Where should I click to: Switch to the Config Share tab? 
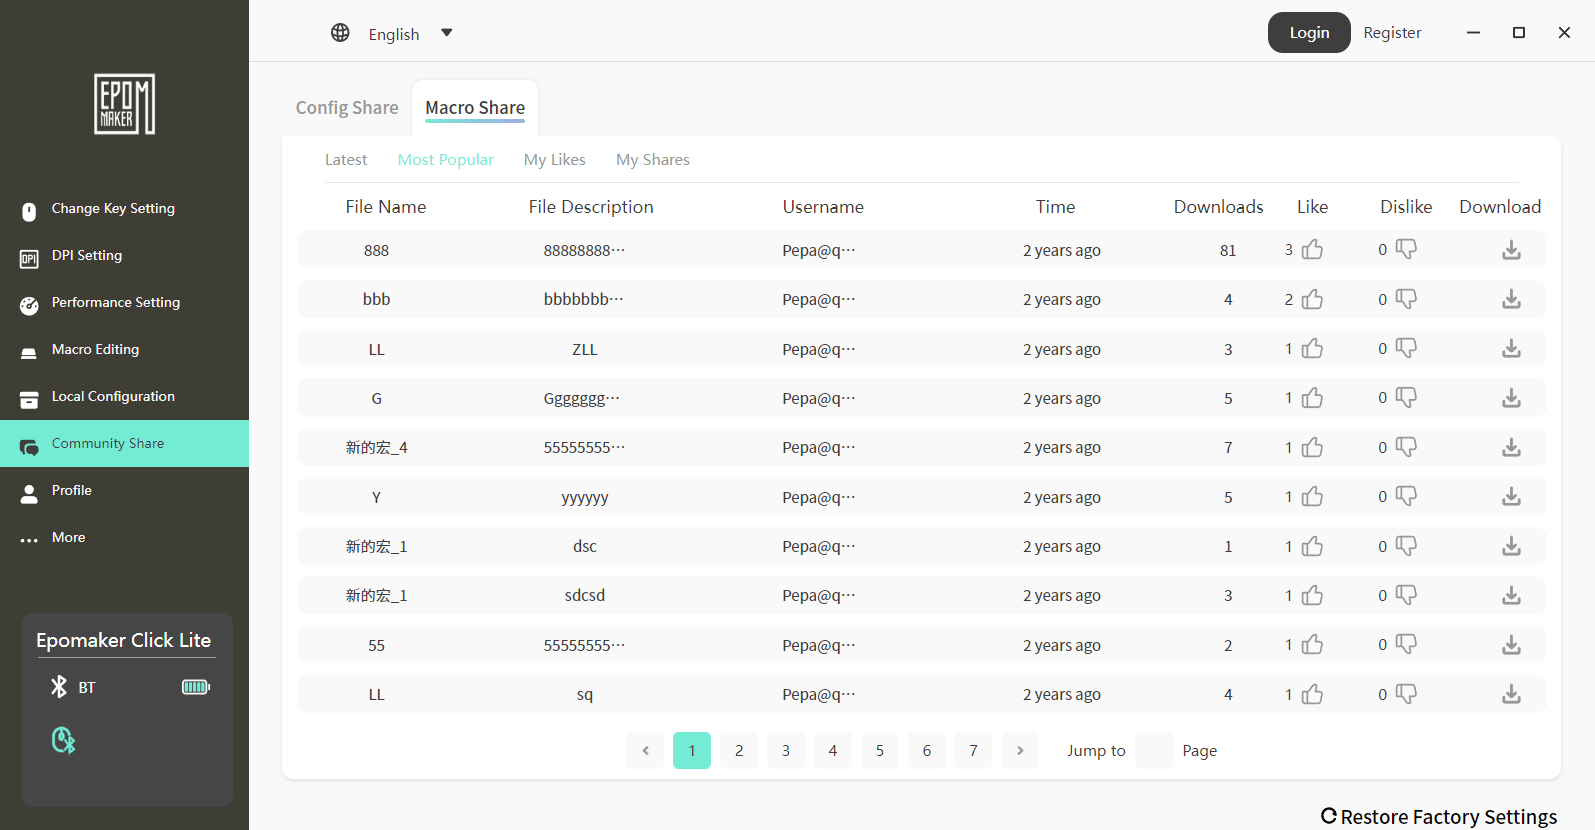pyautogui.click(x=347, y=108)
